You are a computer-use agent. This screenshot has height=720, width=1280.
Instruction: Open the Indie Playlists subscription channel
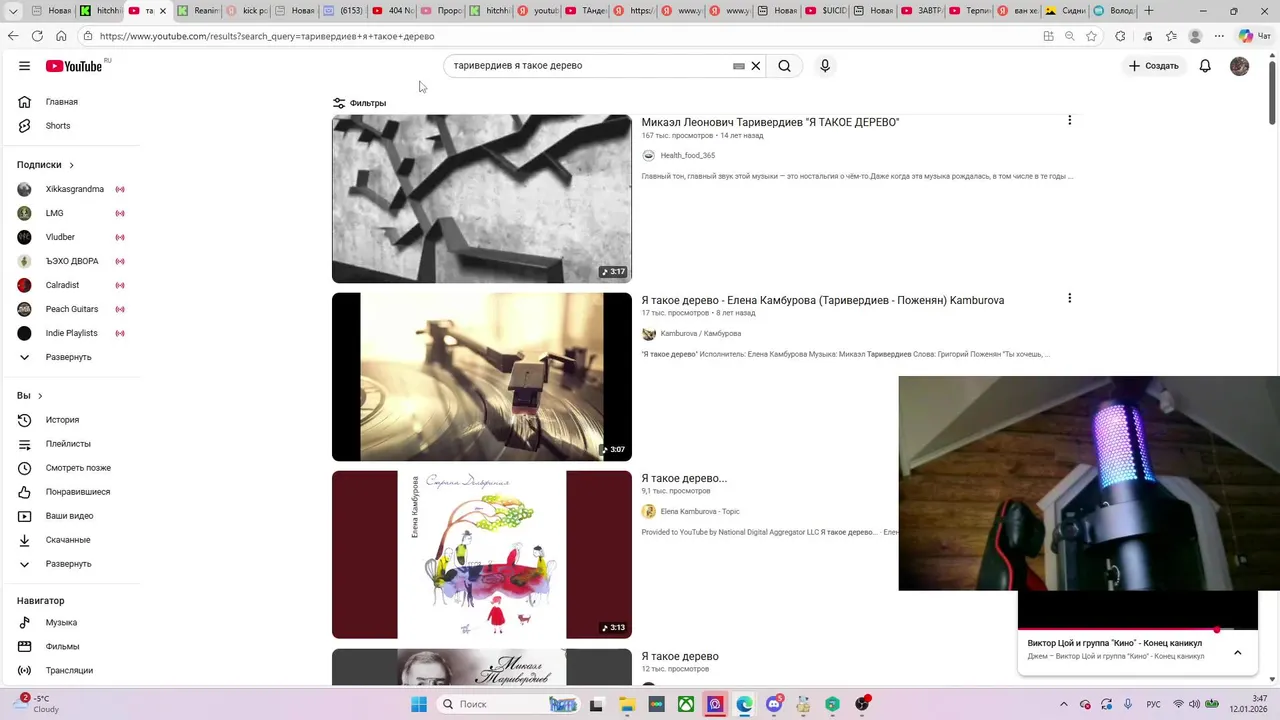click(x=70, y=333)
